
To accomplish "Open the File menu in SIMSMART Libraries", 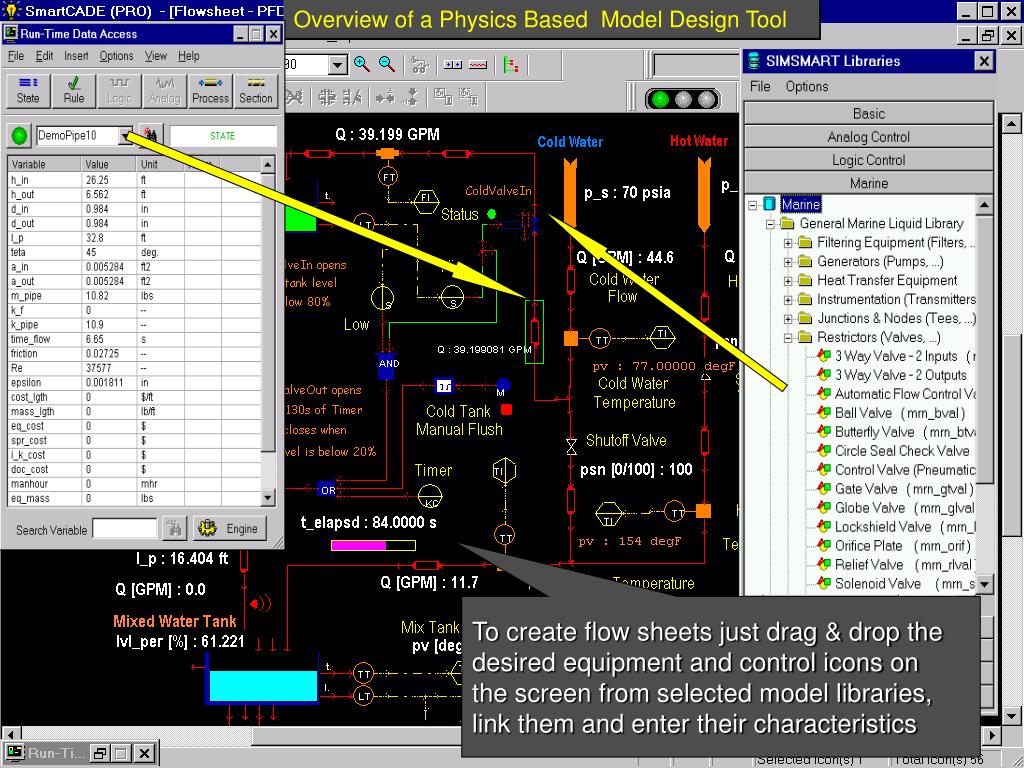I will (x=760, y=86).
